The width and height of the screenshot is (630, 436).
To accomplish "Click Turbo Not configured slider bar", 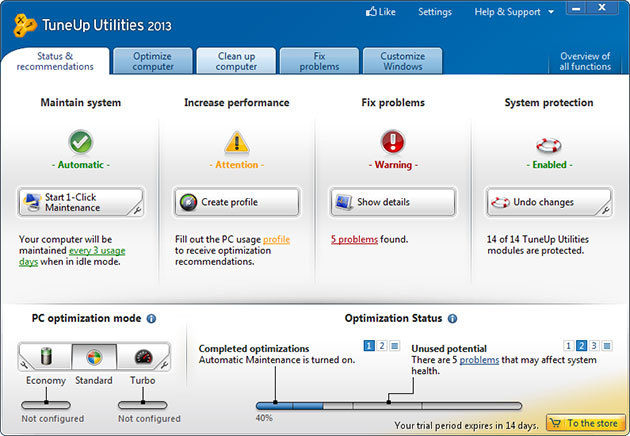I will click(143, 405).
